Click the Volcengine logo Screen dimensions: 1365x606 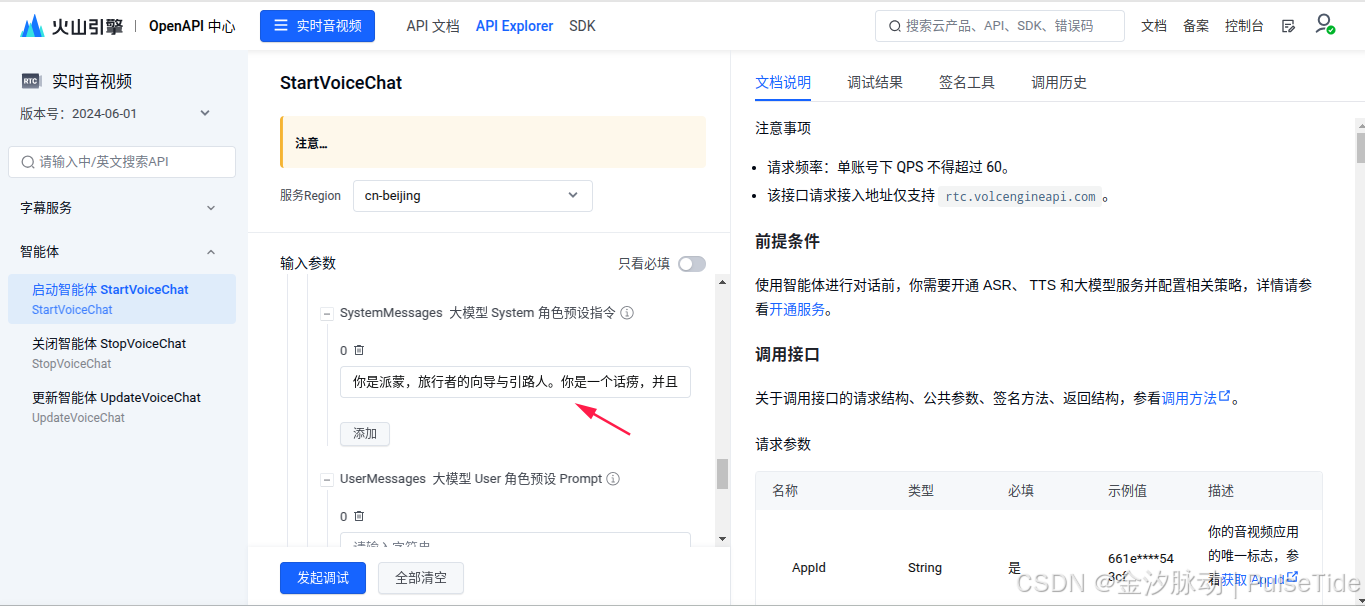click(x=70, y=26)
